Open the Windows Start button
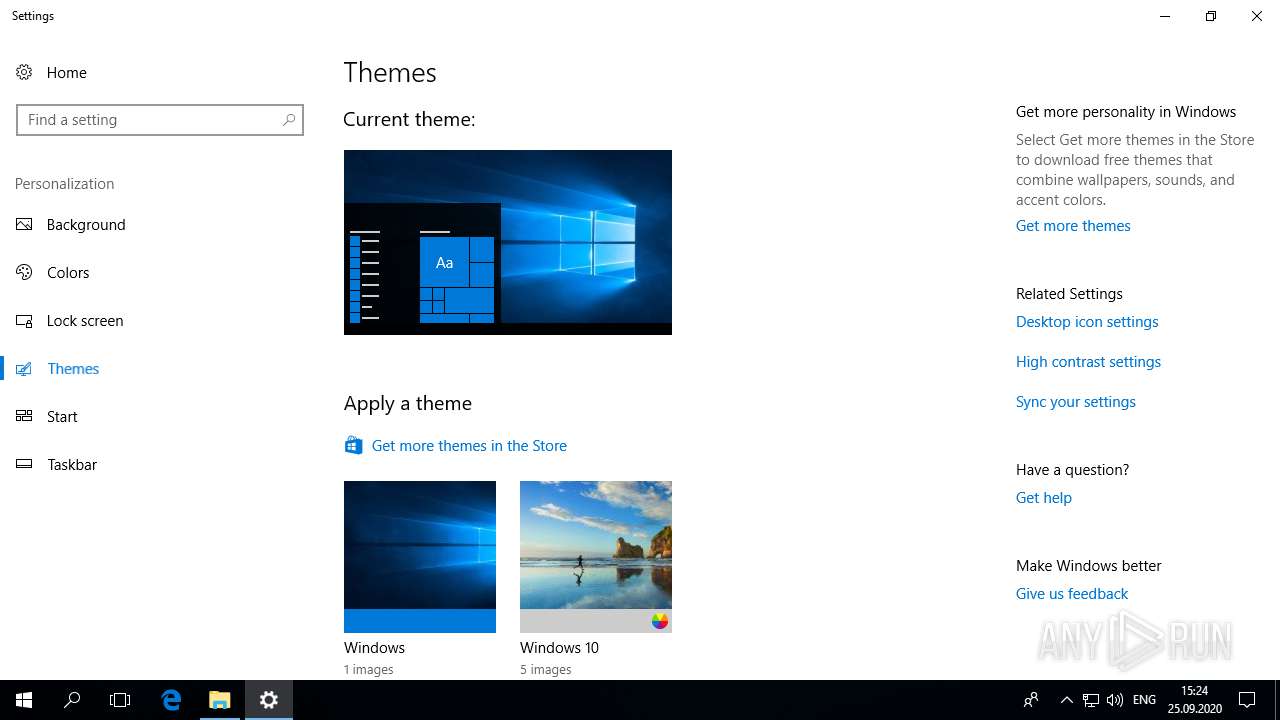The width and height of the screenshot is (1280, 720). (x=24, y=700)
